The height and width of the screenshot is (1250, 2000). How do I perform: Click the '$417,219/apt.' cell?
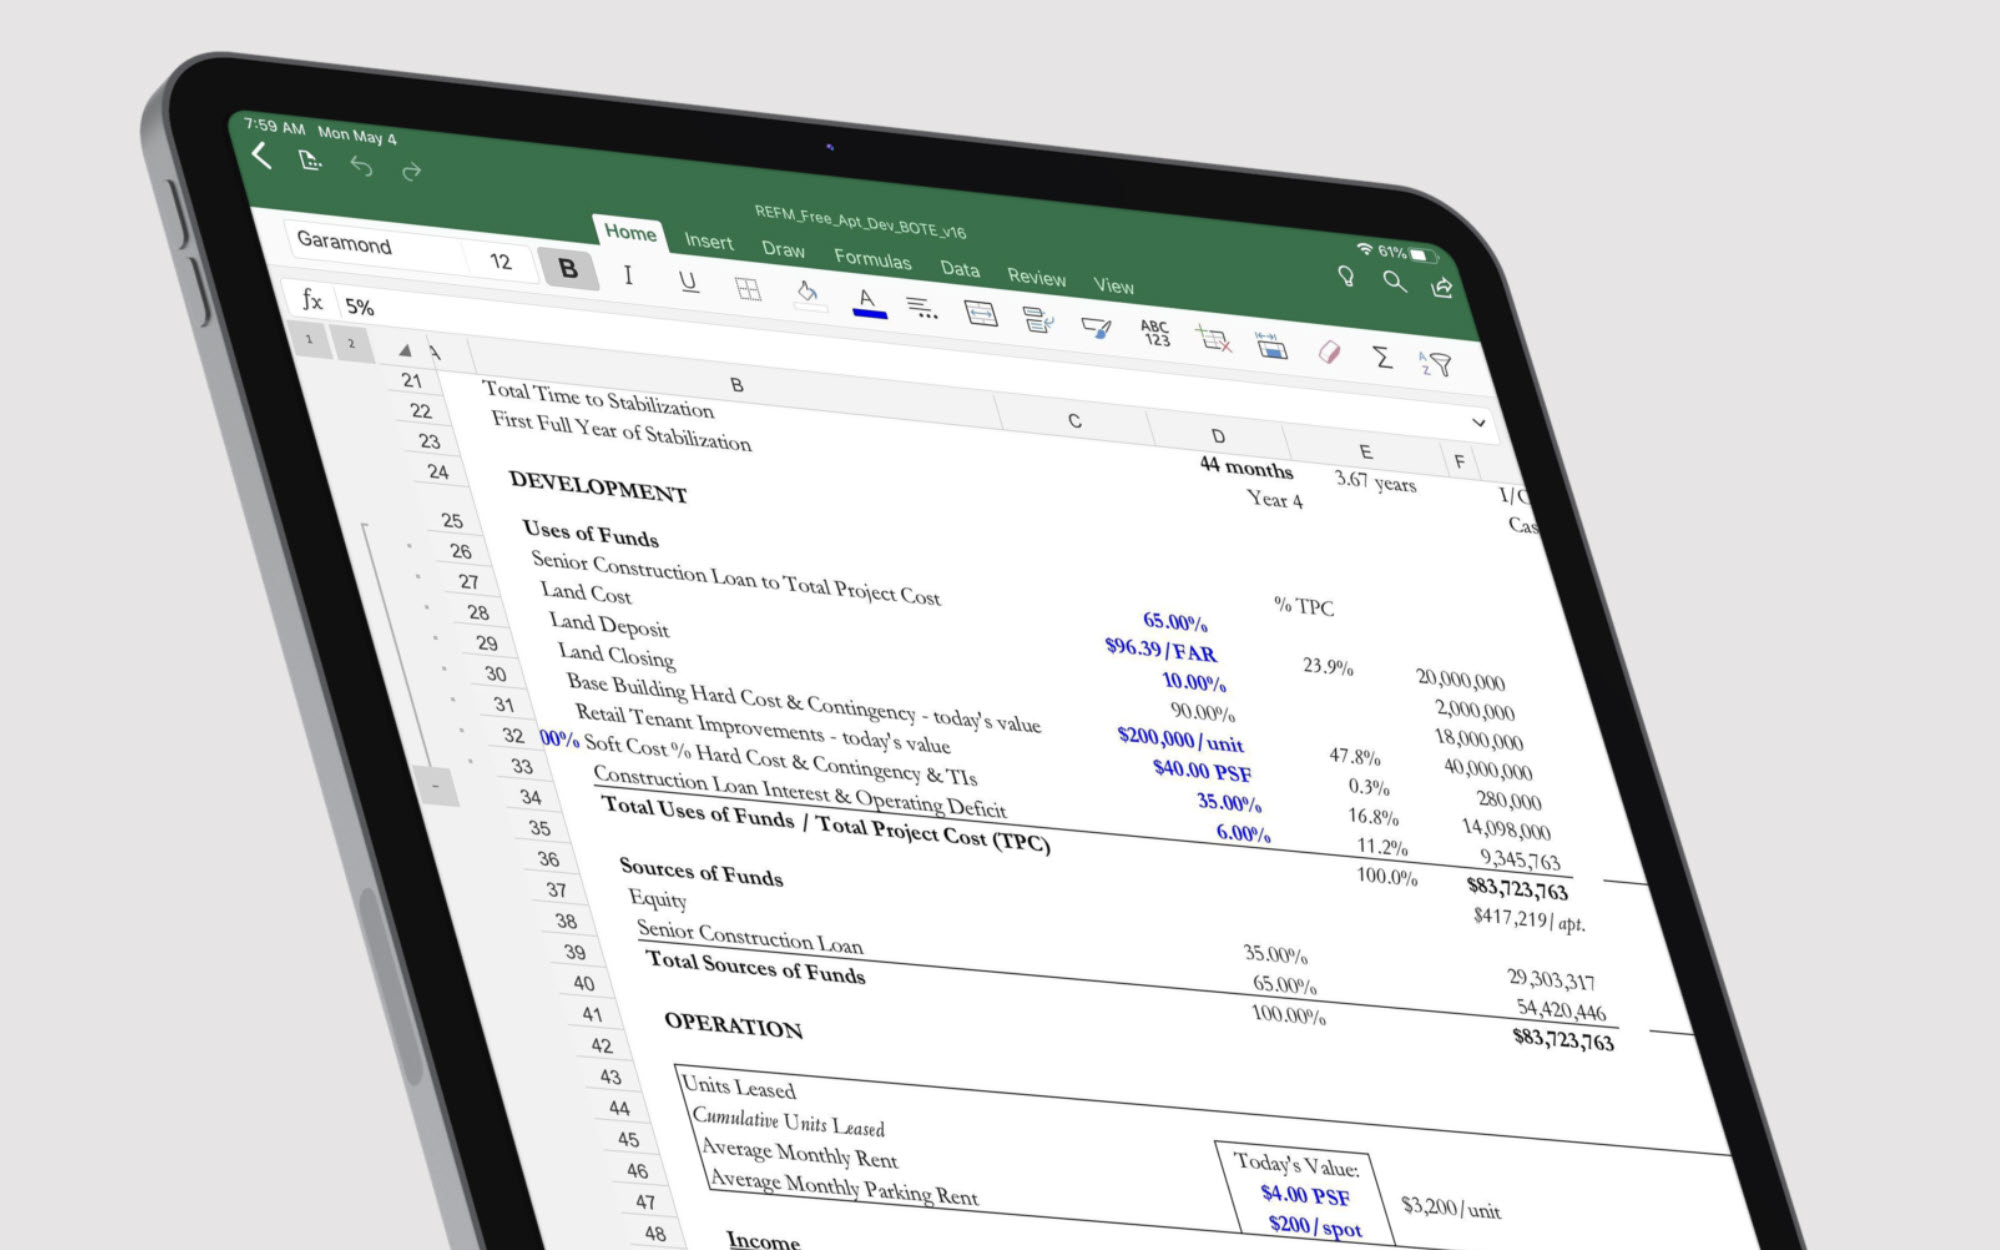click(x=1529, y=918)
